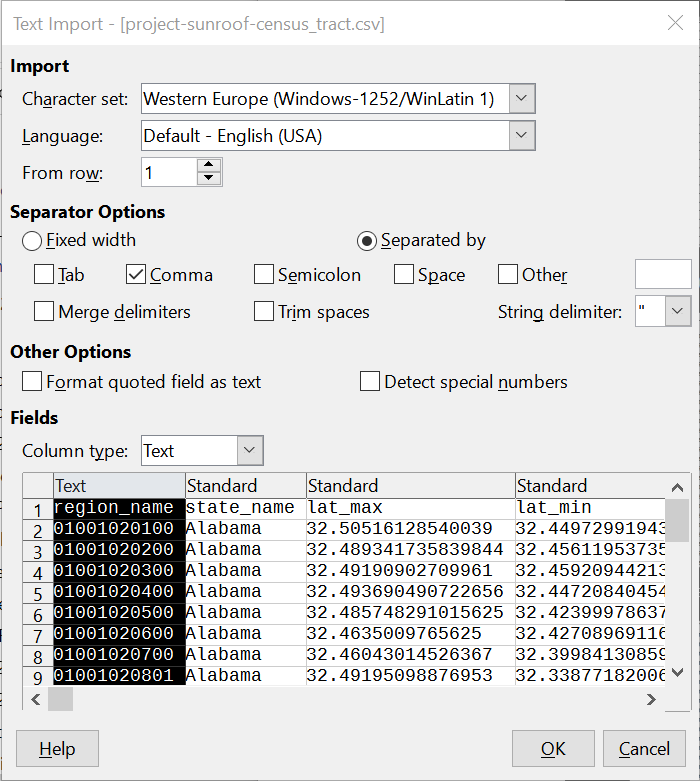Screen dimensions: 700x781
Task: Click the Other separator text field
Action: pyautogui.click(x=663, y=275)
